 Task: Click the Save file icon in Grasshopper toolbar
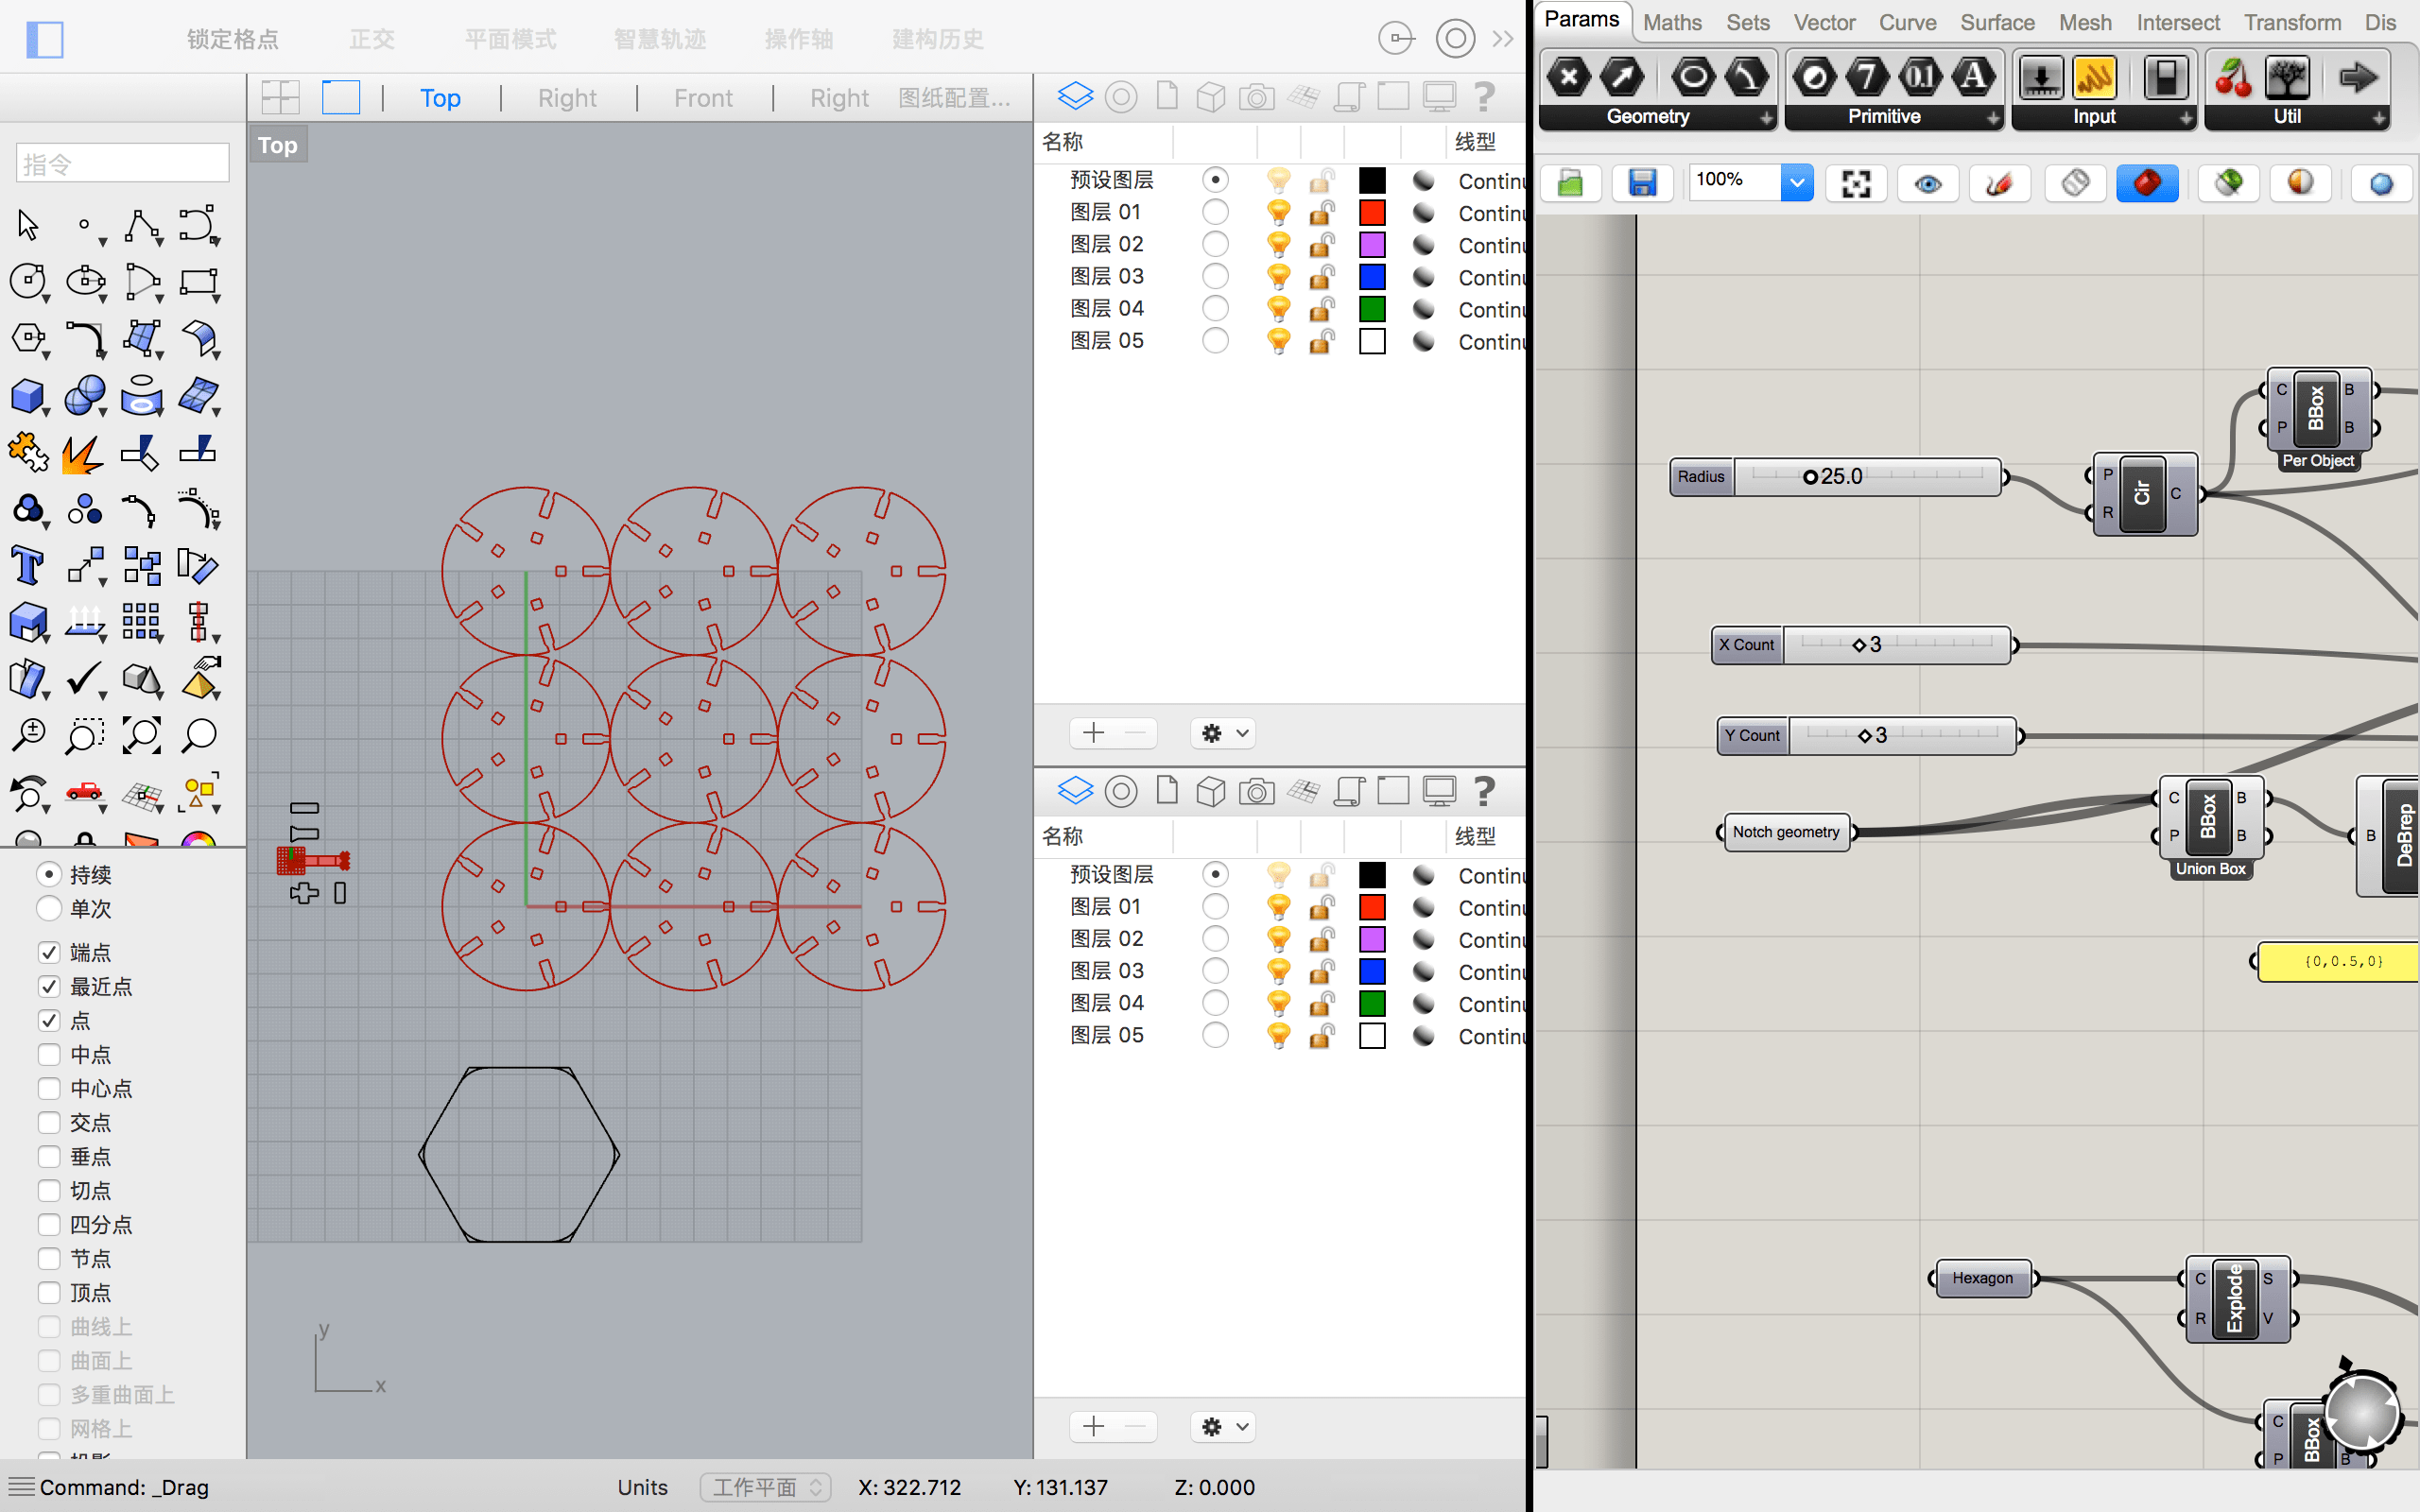pos(1642,183)
